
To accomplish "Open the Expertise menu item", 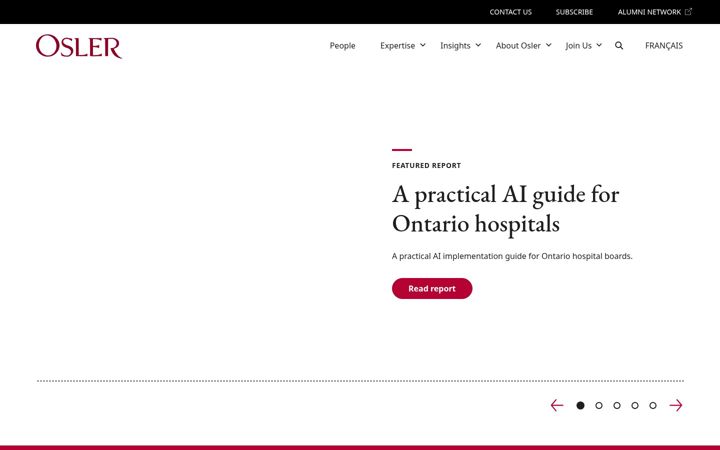I will [x=397, y=45].
